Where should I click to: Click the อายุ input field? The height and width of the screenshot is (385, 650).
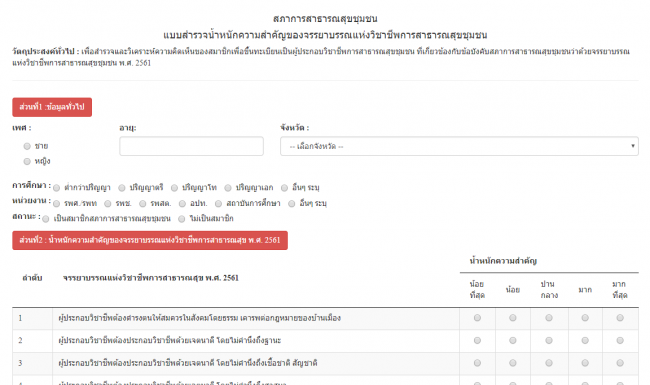coord(191,146)
